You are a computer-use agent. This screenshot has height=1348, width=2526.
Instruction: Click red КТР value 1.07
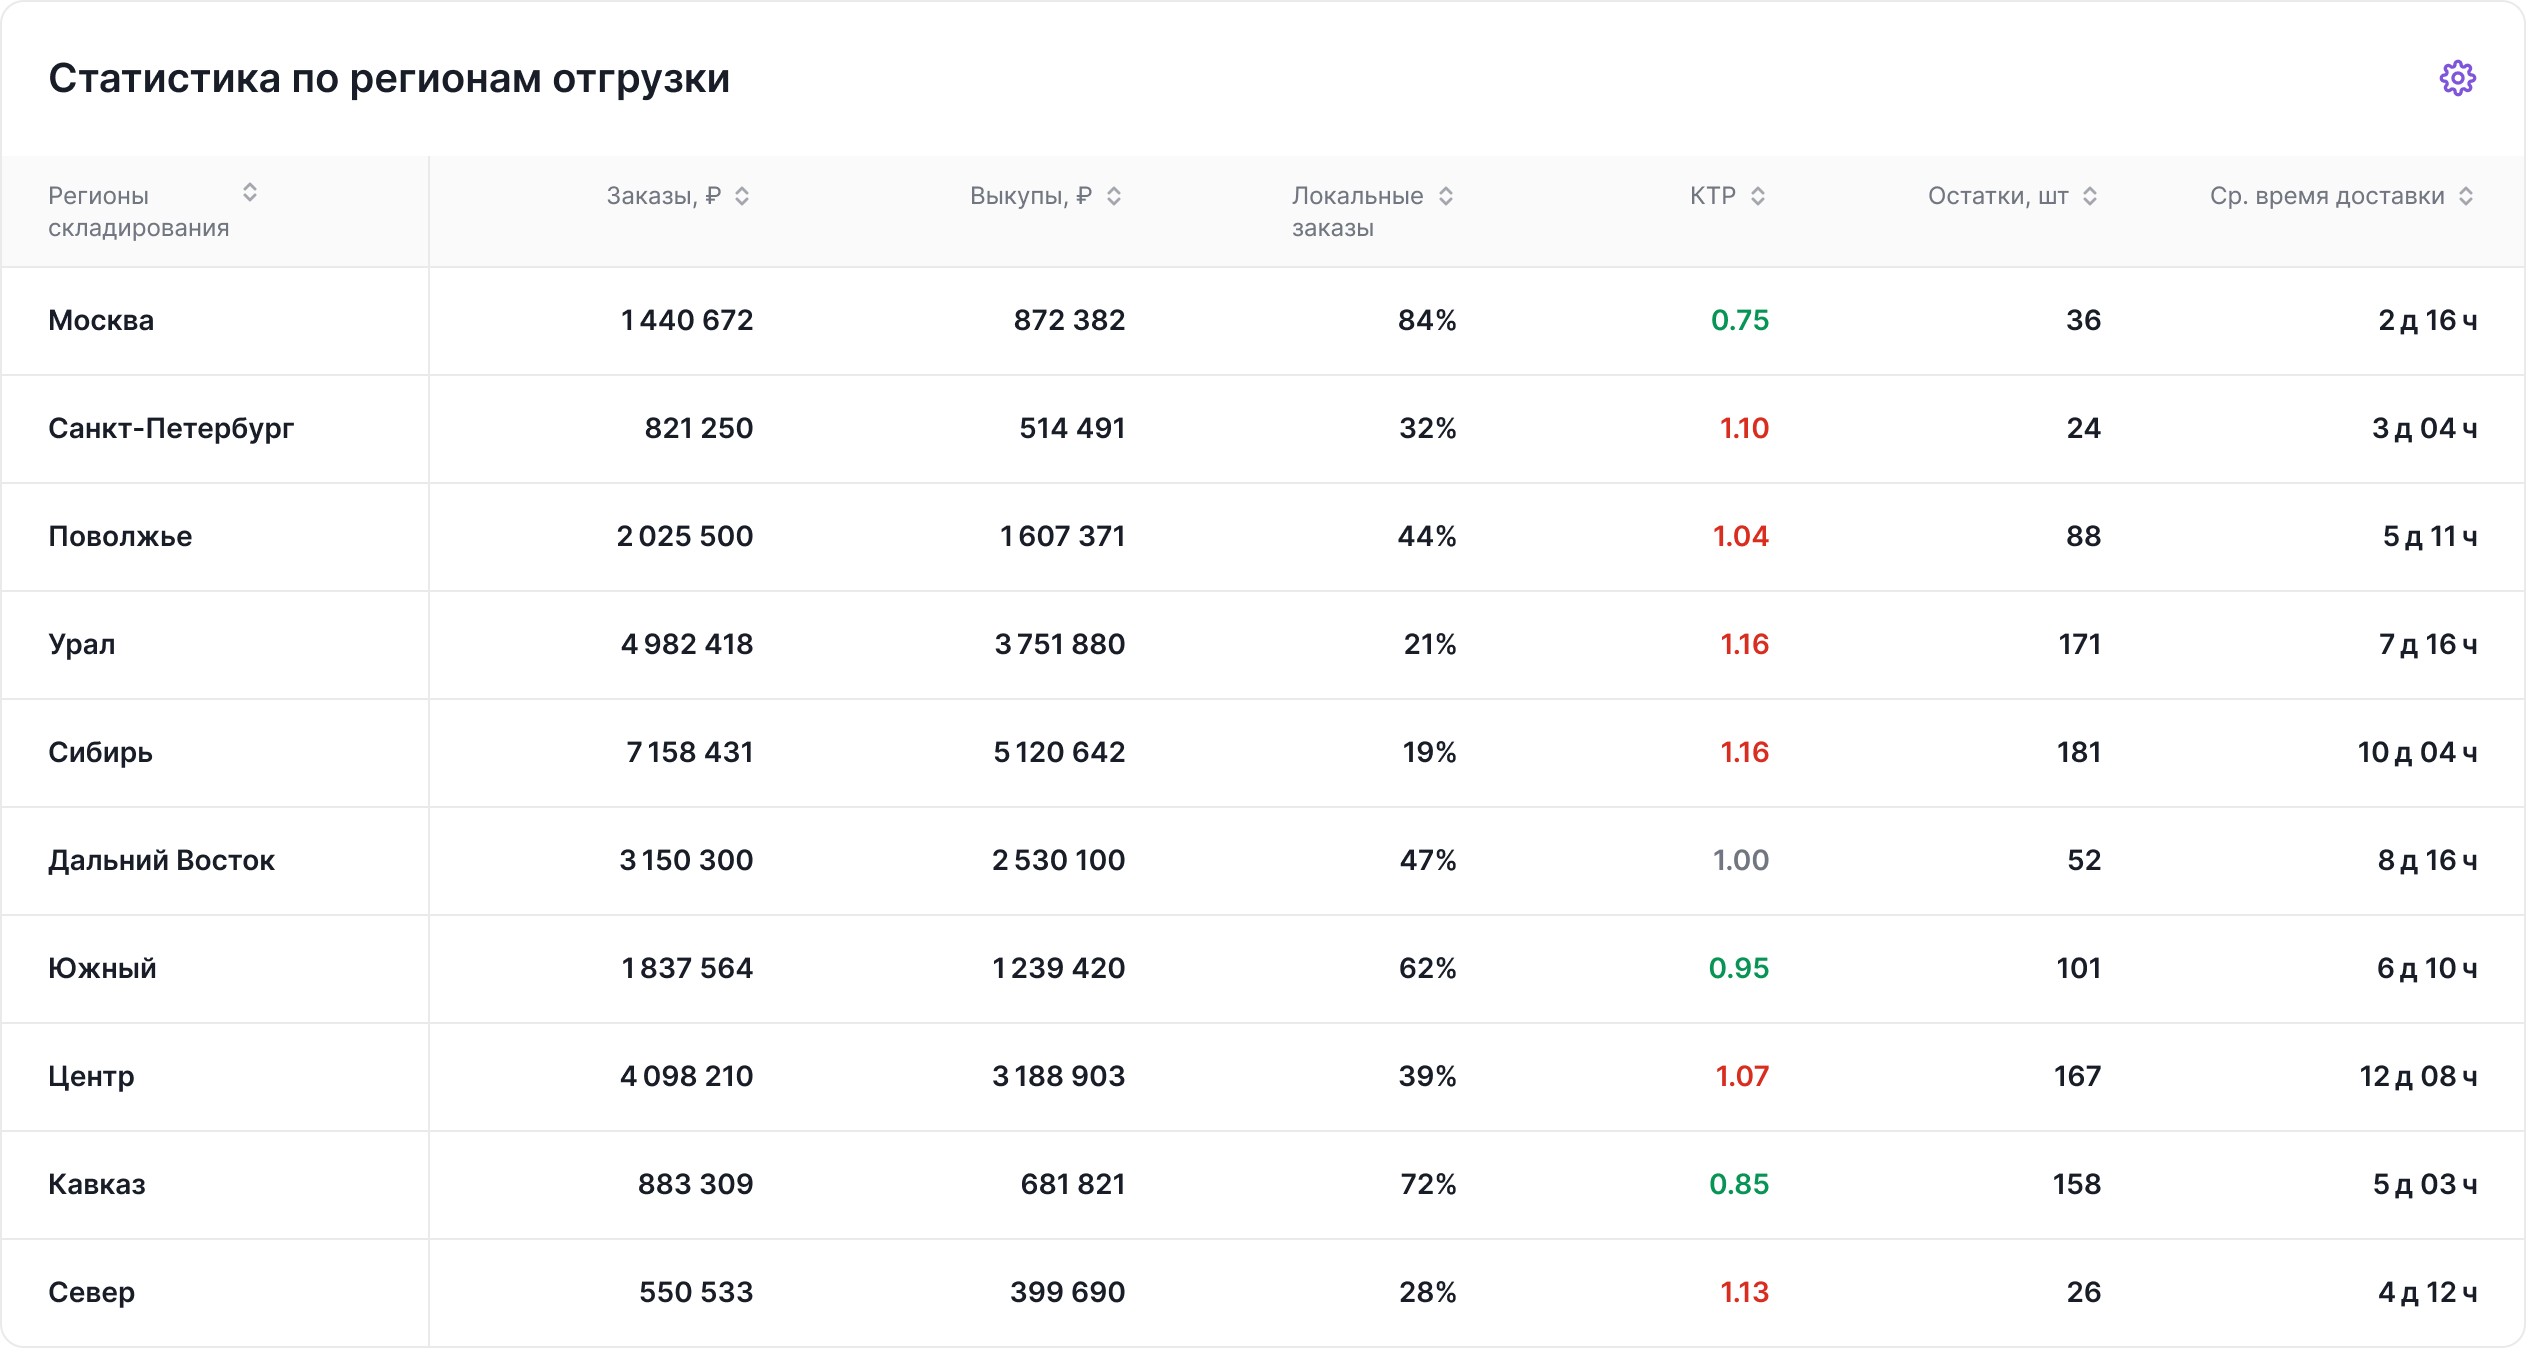(x=1742, y=1076)
